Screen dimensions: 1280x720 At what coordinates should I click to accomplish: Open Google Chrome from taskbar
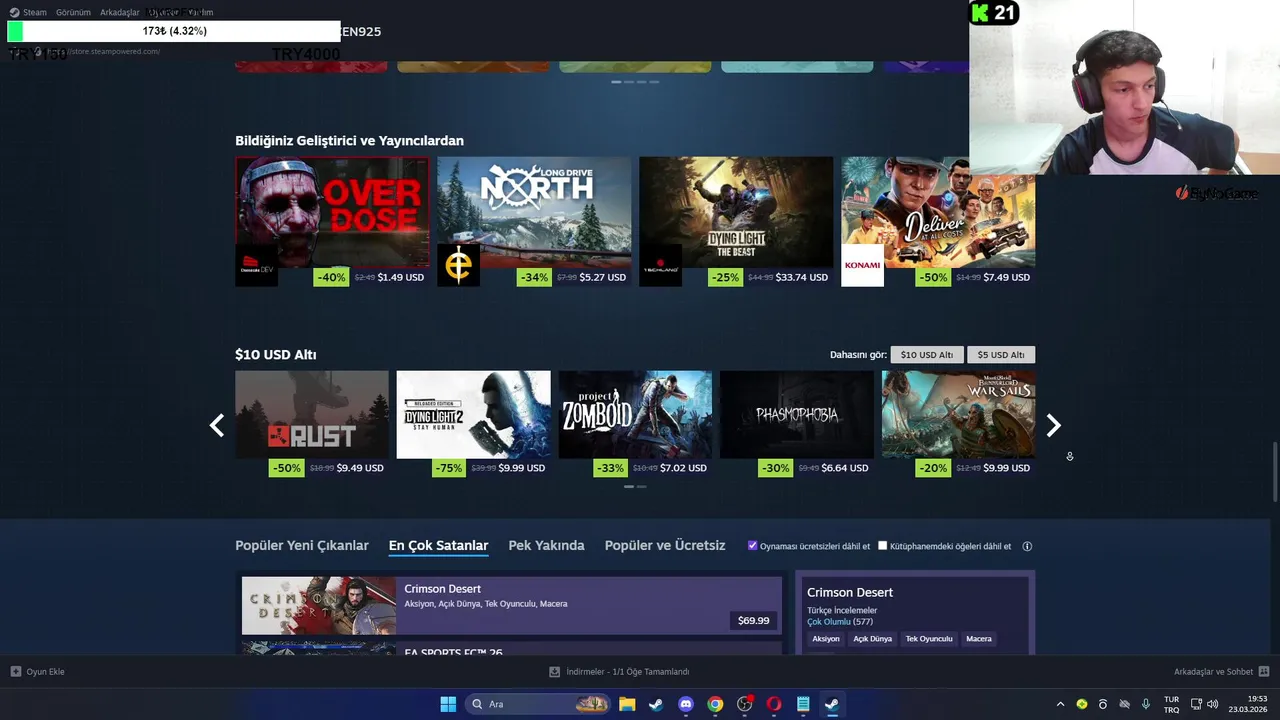tap(715, 704)
